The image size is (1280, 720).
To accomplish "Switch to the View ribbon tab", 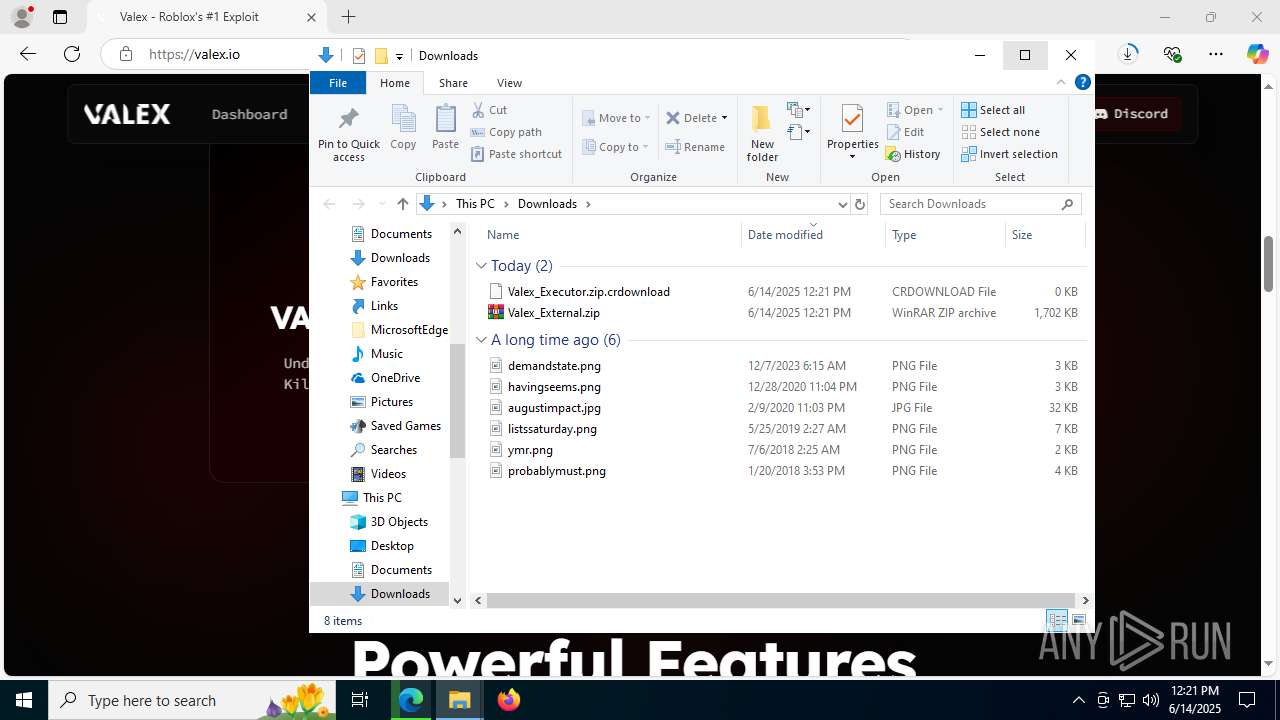I will pyautogui.click(x=509, y=83).
